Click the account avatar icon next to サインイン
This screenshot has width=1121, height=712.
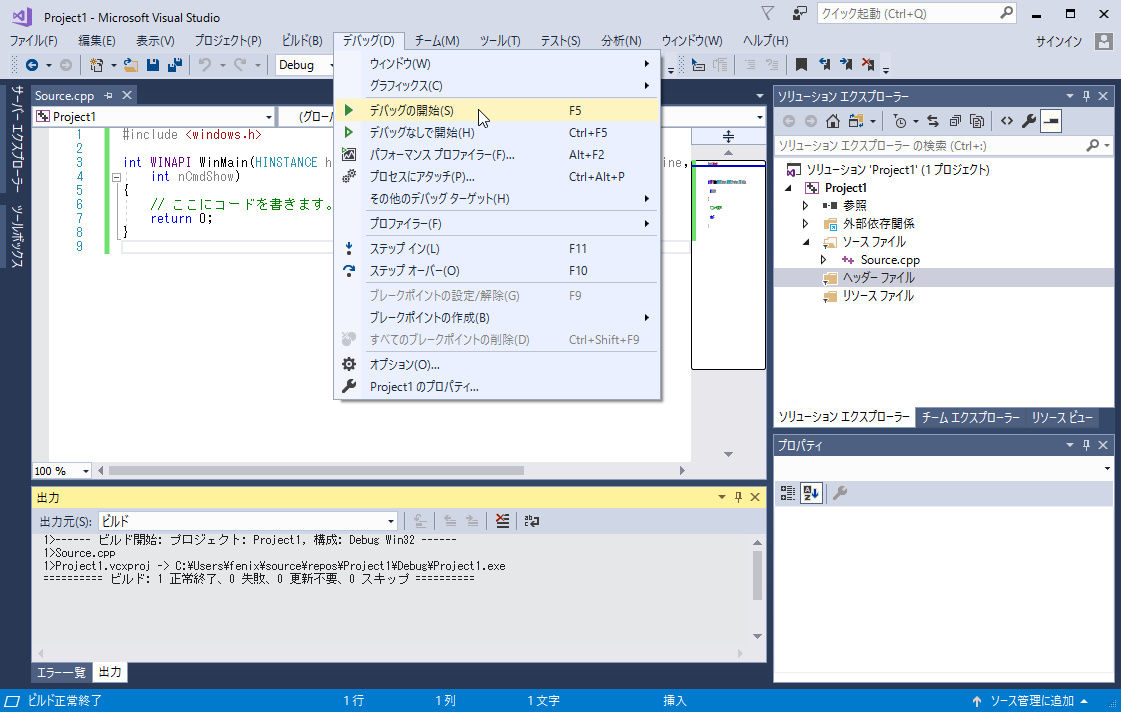click(x=1103, y=41)
